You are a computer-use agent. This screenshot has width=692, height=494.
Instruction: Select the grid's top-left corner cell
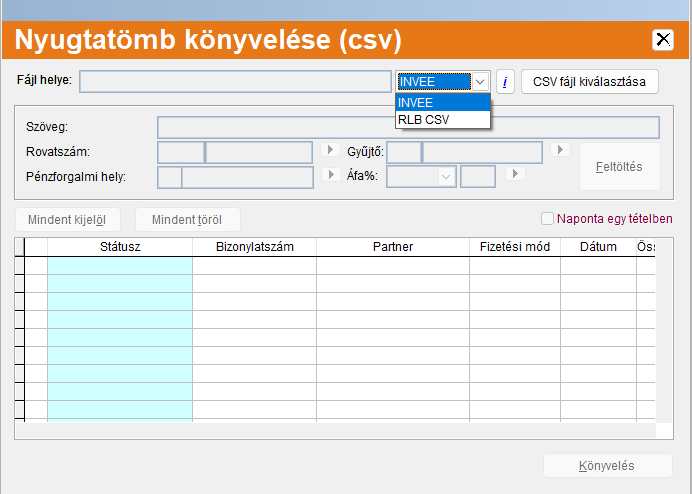click(x=20, y=247)
